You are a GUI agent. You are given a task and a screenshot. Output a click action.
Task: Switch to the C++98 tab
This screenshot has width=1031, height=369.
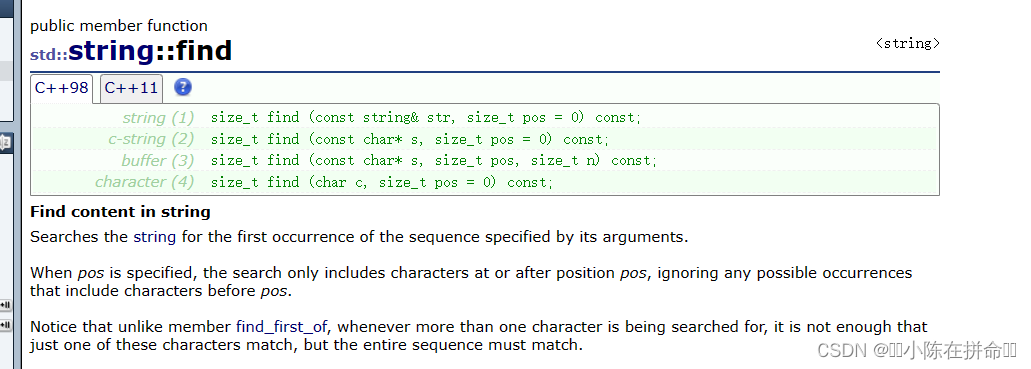tap(62, 87)
